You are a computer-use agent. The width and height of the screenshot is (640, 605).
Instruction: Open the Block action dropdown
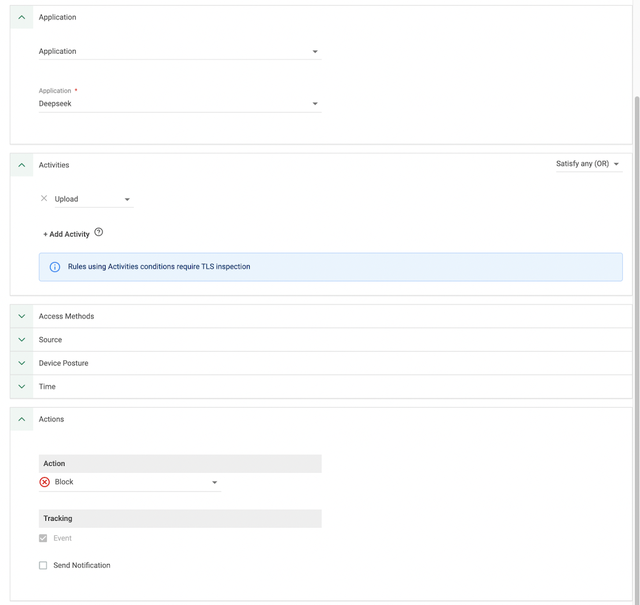130,483
